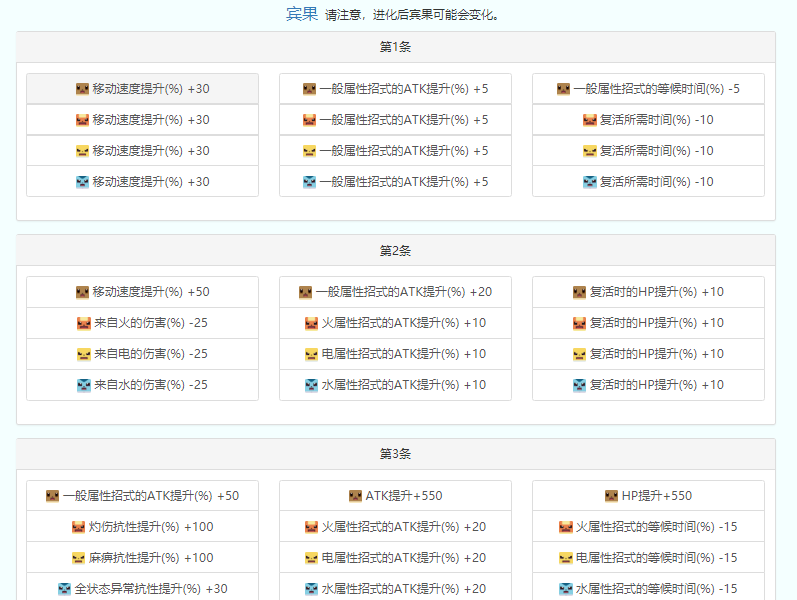Select the 移动速度提升(%) +50 entry
This screenshot has height=600, width=797.
[142, 292]
